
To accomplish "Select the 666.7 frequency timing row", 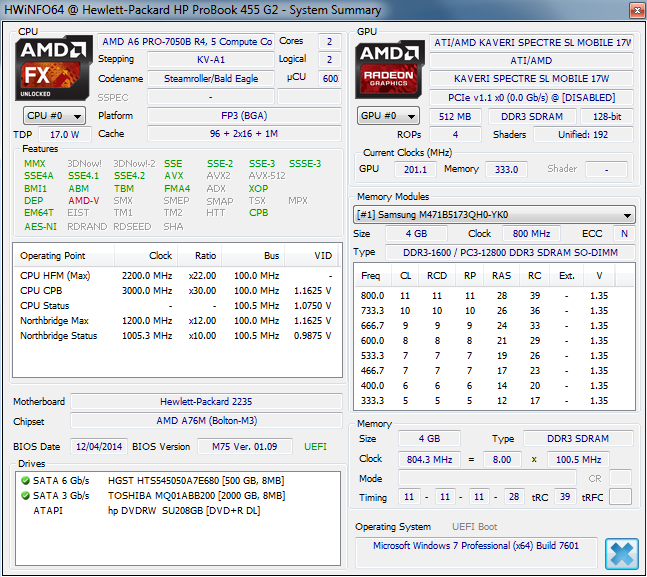I will coord(494,326).
